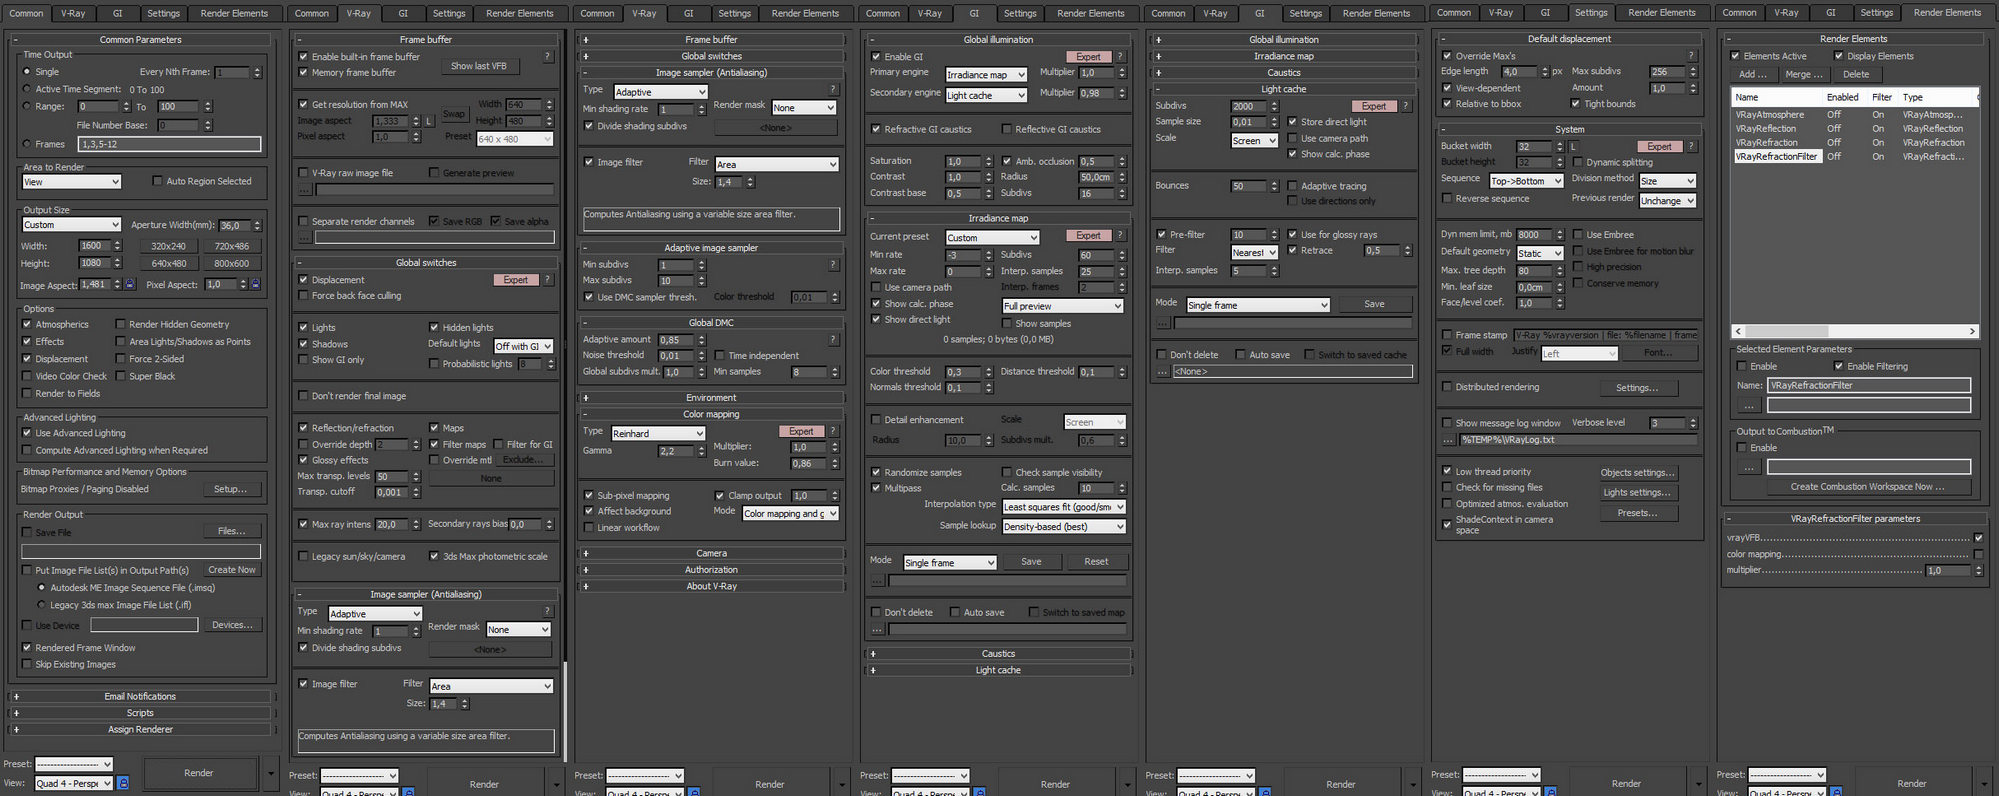1999x796 pixels.
Task: Switch to GI tab above Common Parameters panel
Action: pos(117,13)
